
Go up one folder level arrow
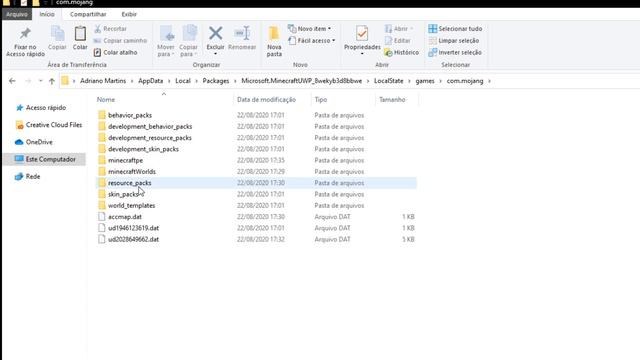(x=52, y=81)
